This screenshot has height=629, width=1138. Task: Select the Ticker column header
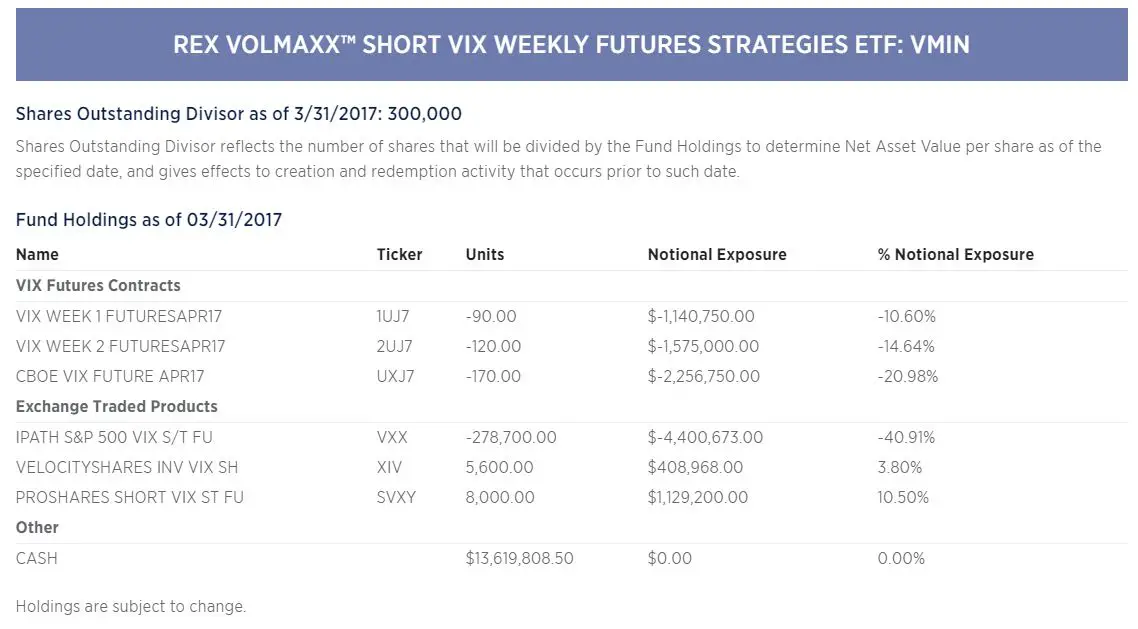399,255
